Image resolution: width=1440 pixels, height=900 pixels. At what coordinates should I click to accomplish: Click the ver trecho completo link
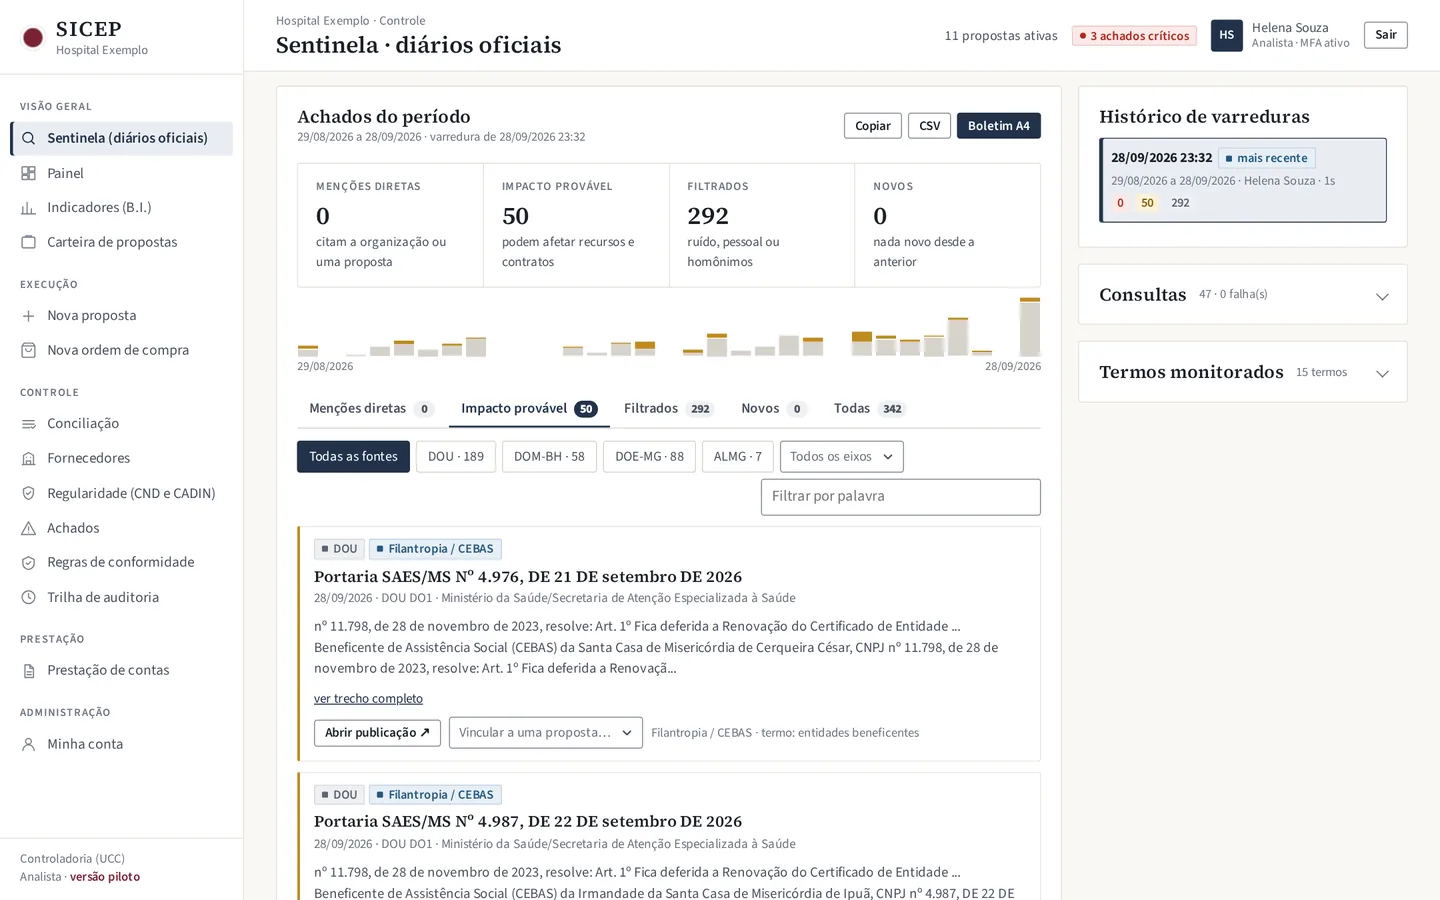coord(368,699)
